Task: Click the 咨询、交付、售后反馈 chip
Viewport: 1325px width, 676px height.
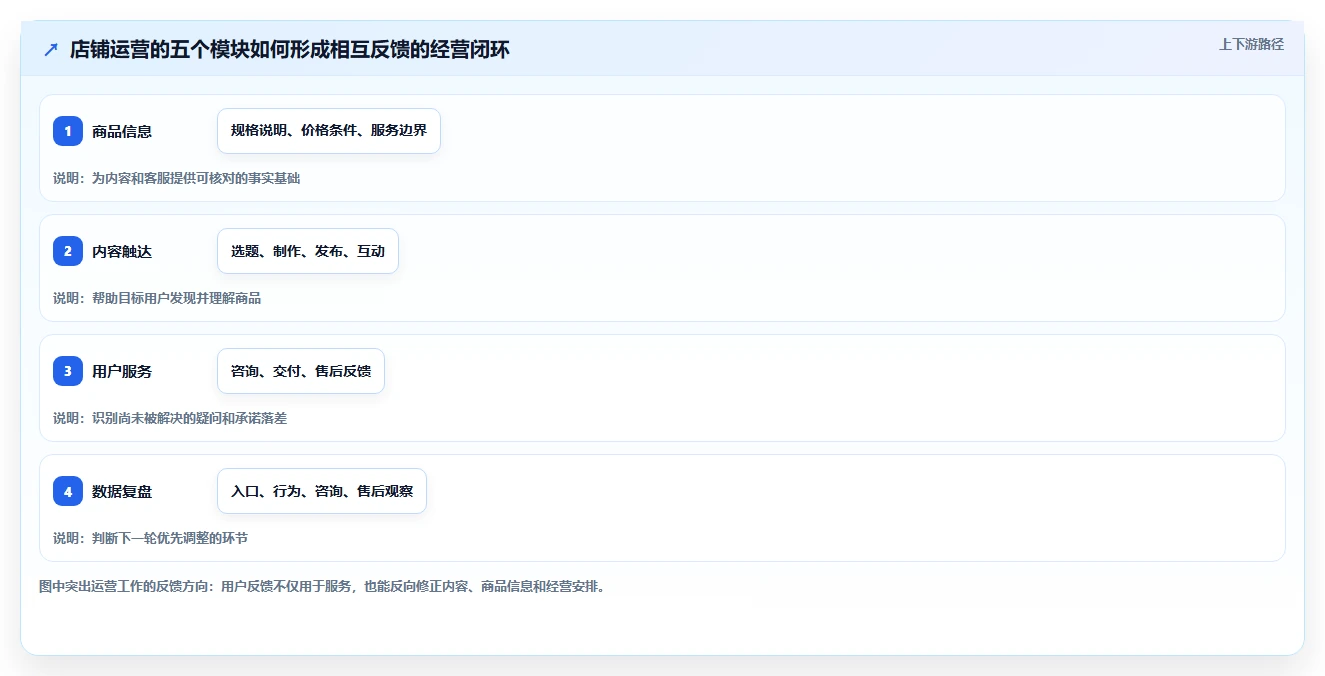Action: pos(301,371)
